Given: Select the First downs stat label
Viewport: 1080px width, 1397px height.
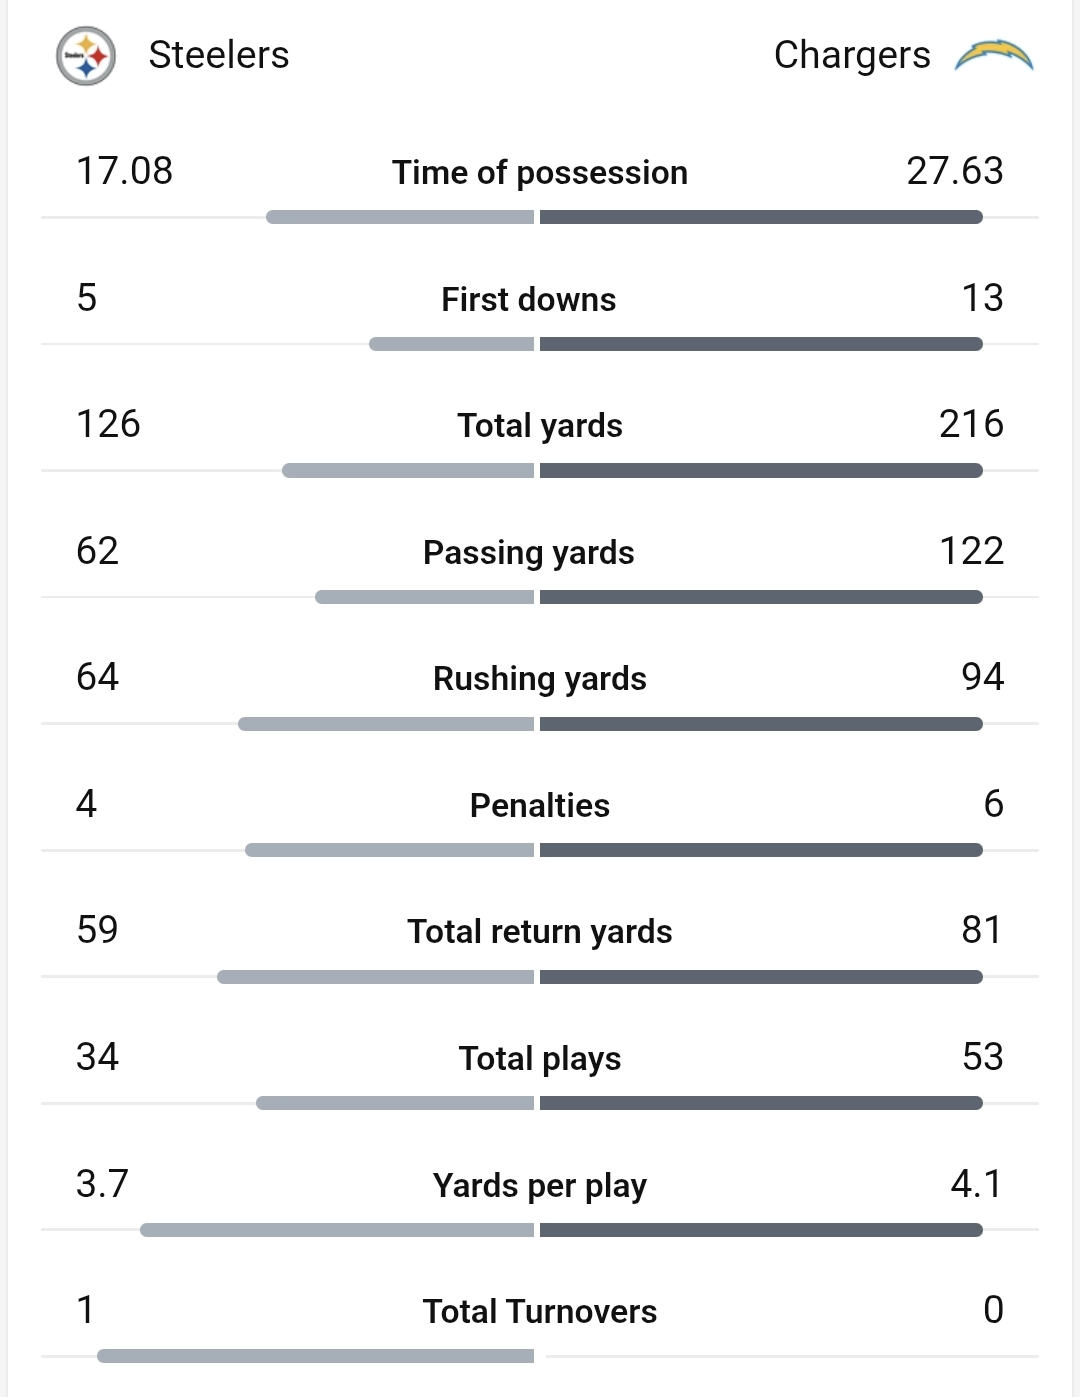Looking at the screenshot, I should point(529,299).
